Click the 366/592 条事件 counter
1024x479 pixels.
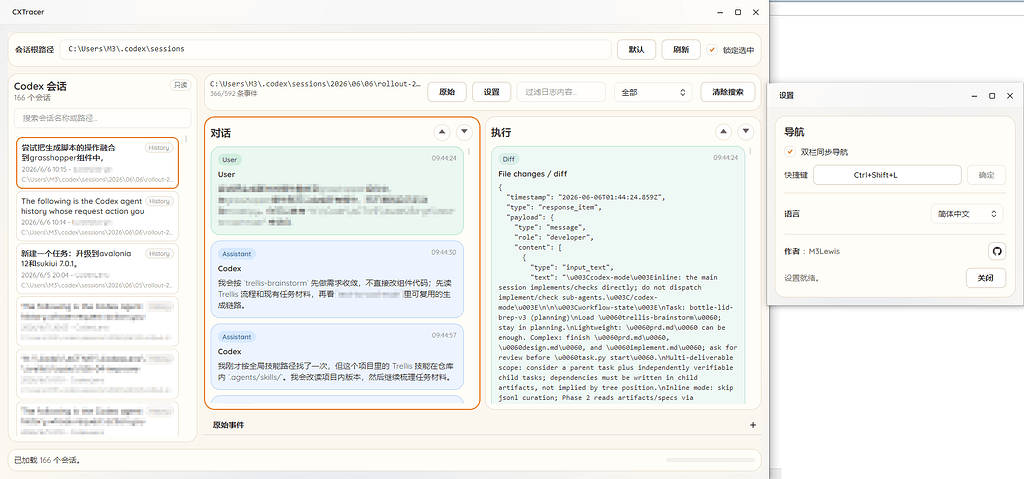pyautogui.click(x=234, y=93)
